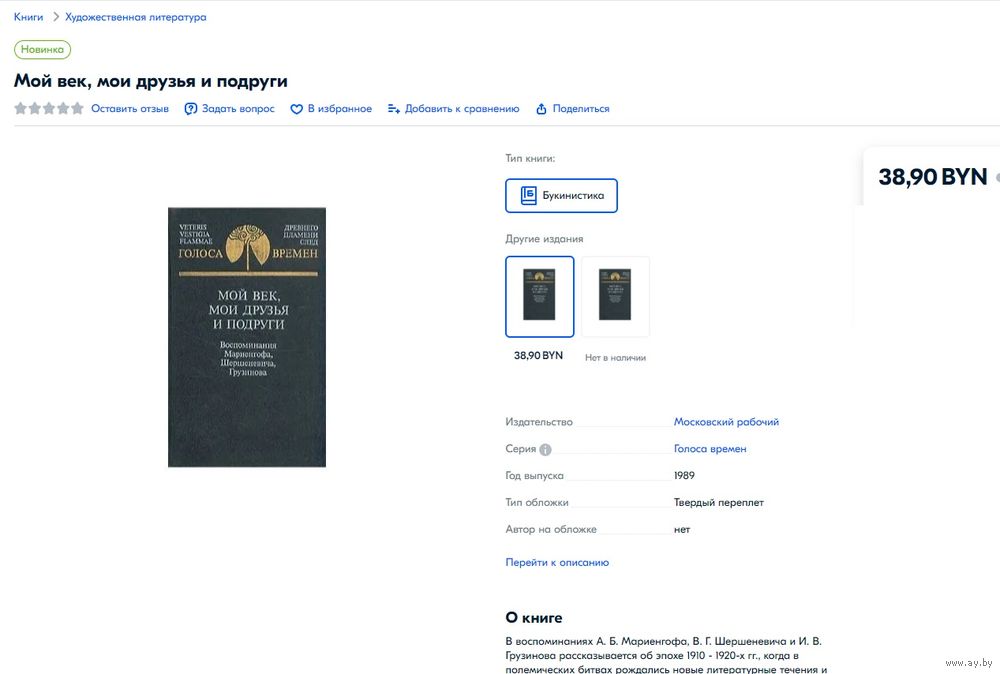Open the Голоса времен series link
The width and height of the screenshot is (1000, 674).
(x=710, y=449)
